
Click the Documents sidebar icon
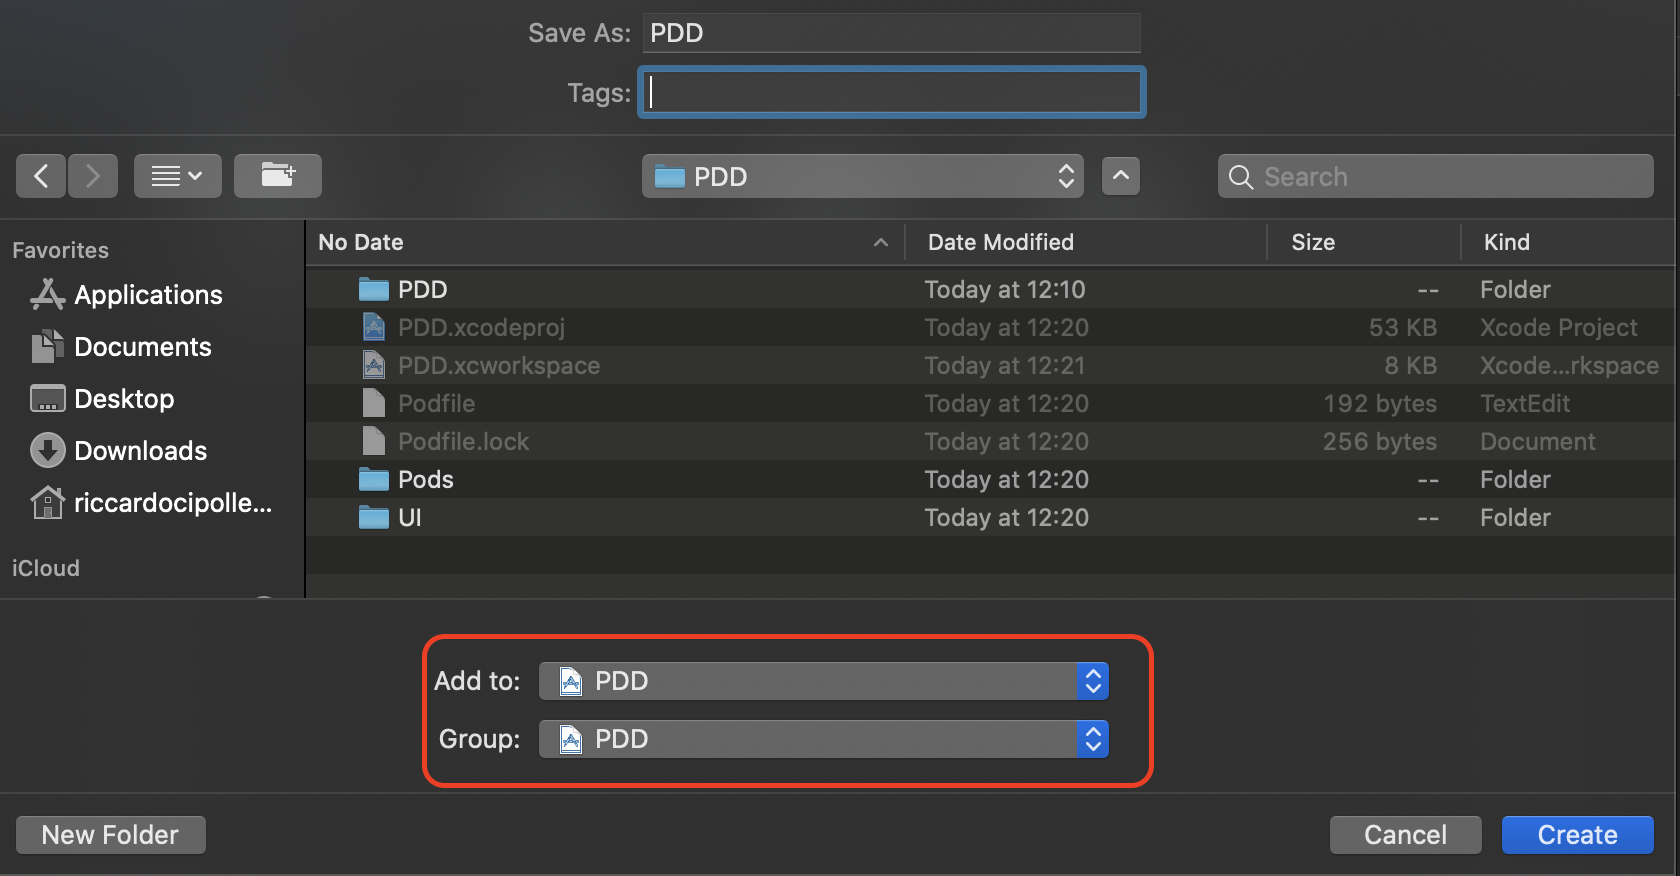[47, 346]
